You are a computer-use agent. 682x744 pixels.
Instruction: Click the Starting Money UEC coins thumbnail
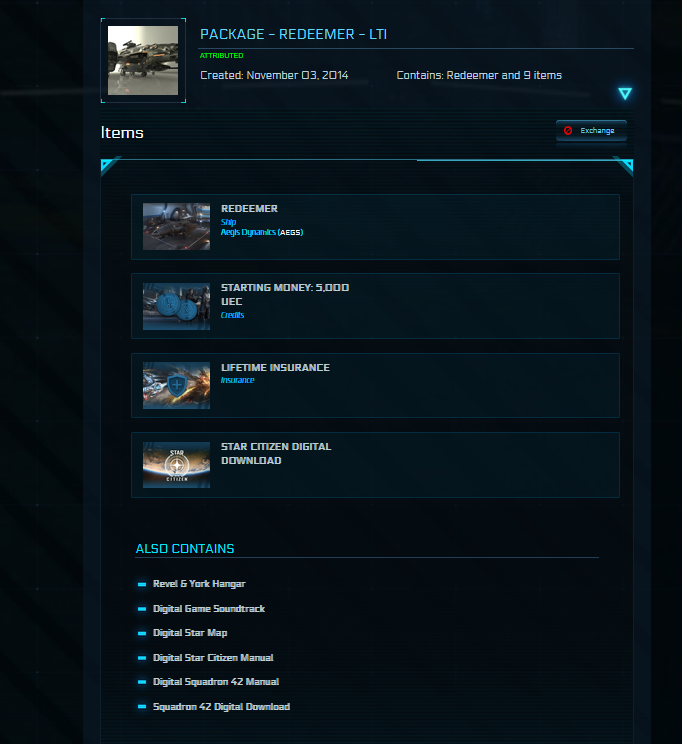point(177,307)
